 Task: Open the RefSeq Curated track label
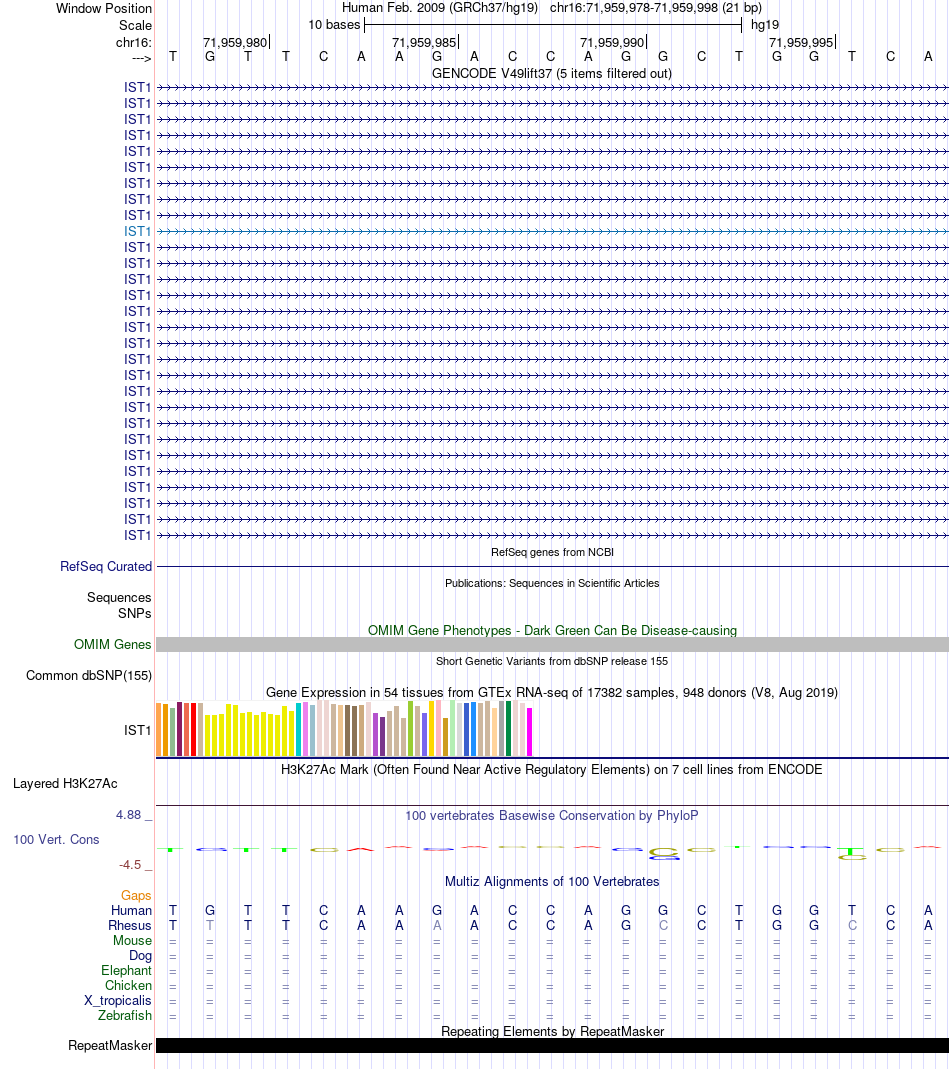(x=106, y=567)
